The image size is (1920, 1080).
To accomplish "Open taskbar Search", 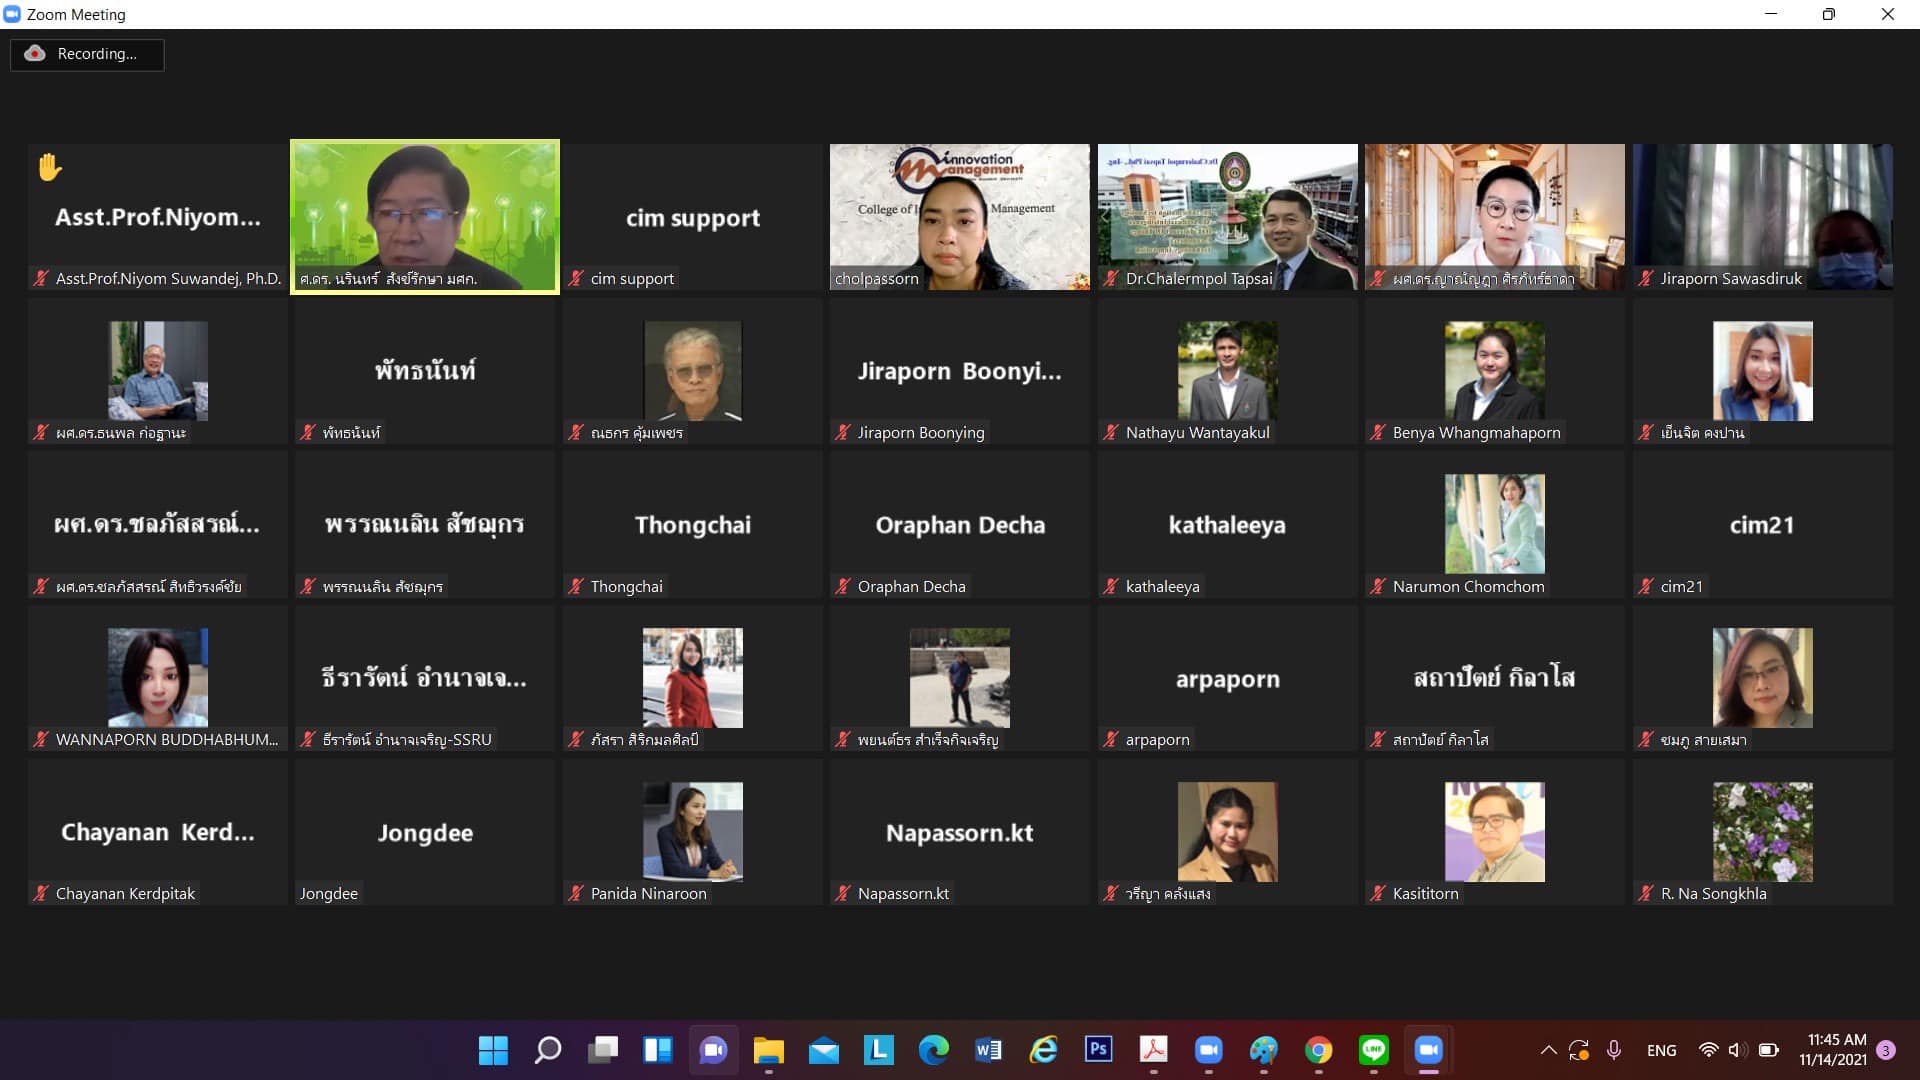I will tap(548, 1050).
